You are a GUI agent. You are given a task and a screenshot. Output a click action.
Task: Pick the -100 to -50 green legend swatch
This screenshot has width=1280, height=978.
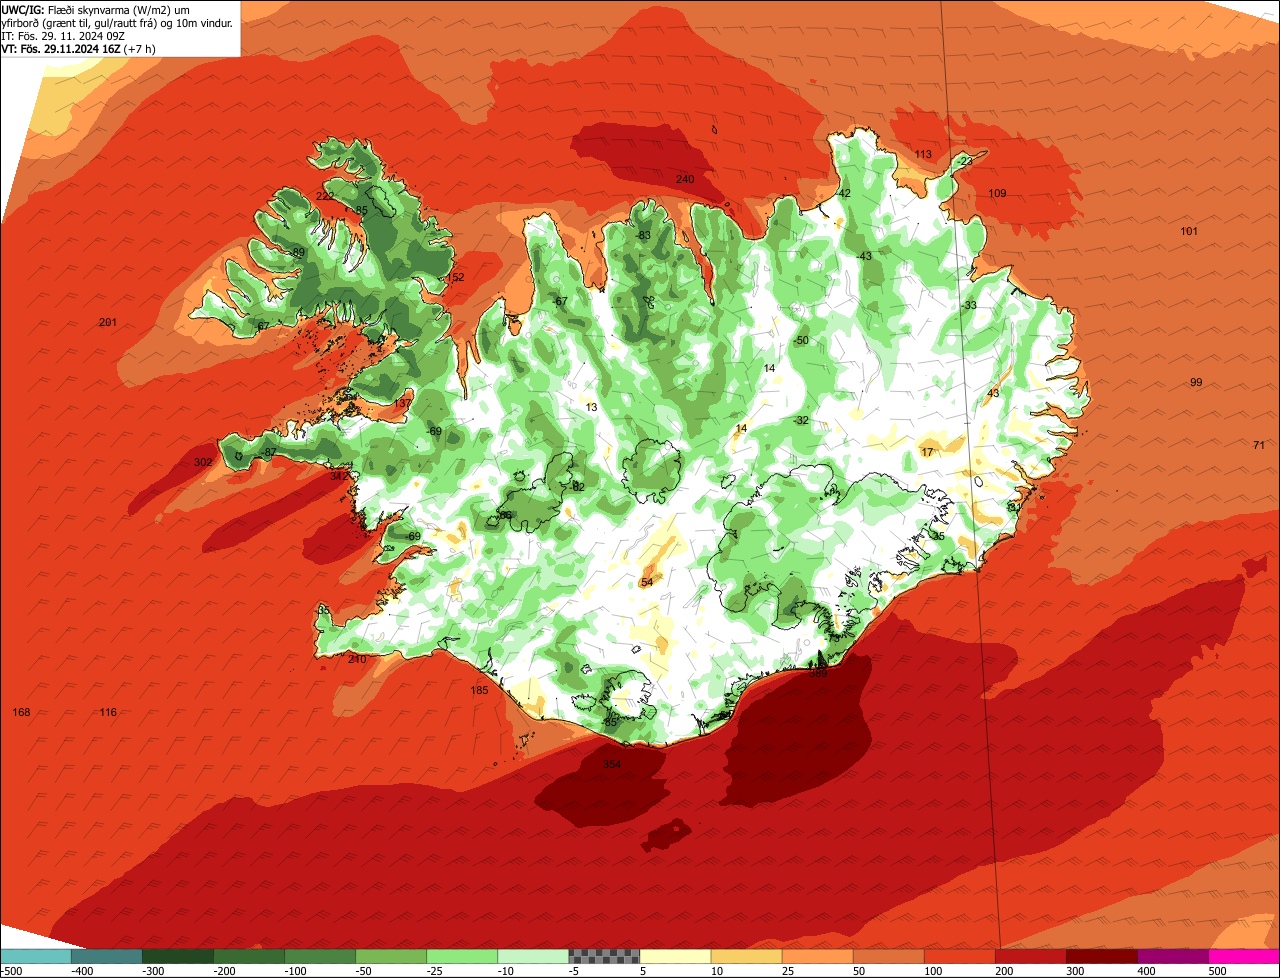point(319,956)
